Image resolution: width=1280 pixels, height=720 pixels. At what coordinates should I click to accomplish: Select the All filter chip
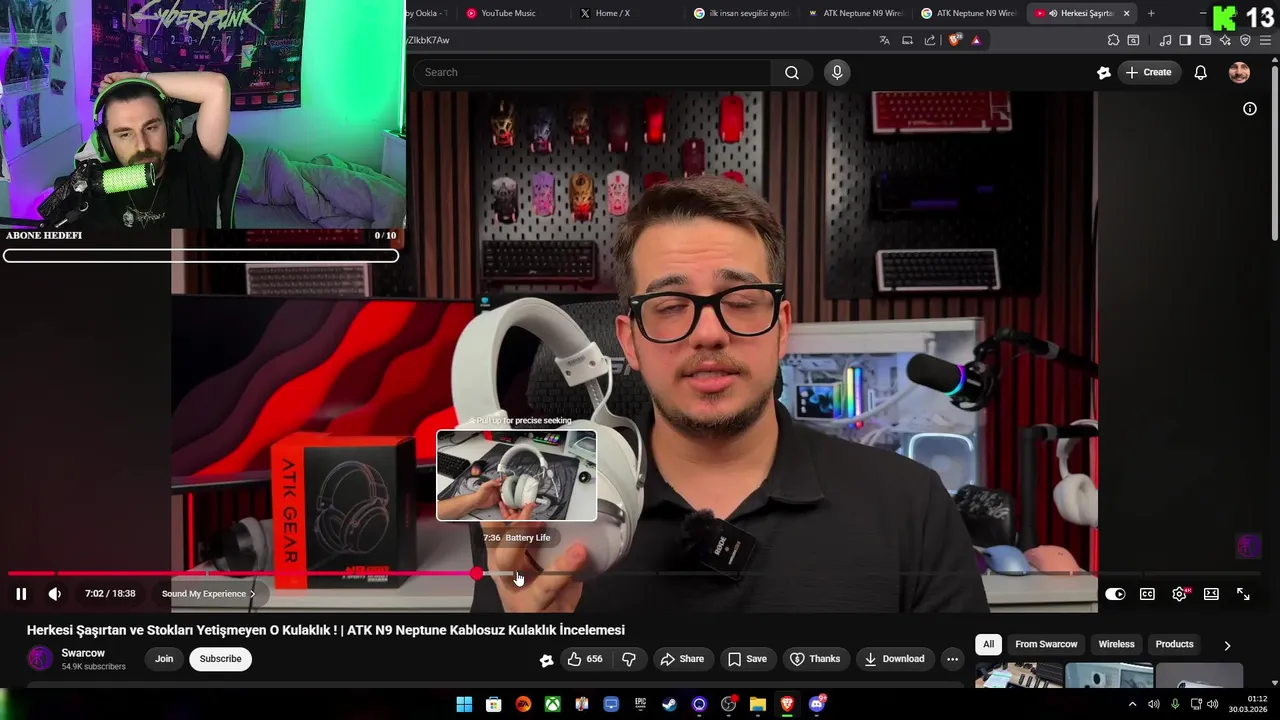pyautogui.click(x=988, y=644)
